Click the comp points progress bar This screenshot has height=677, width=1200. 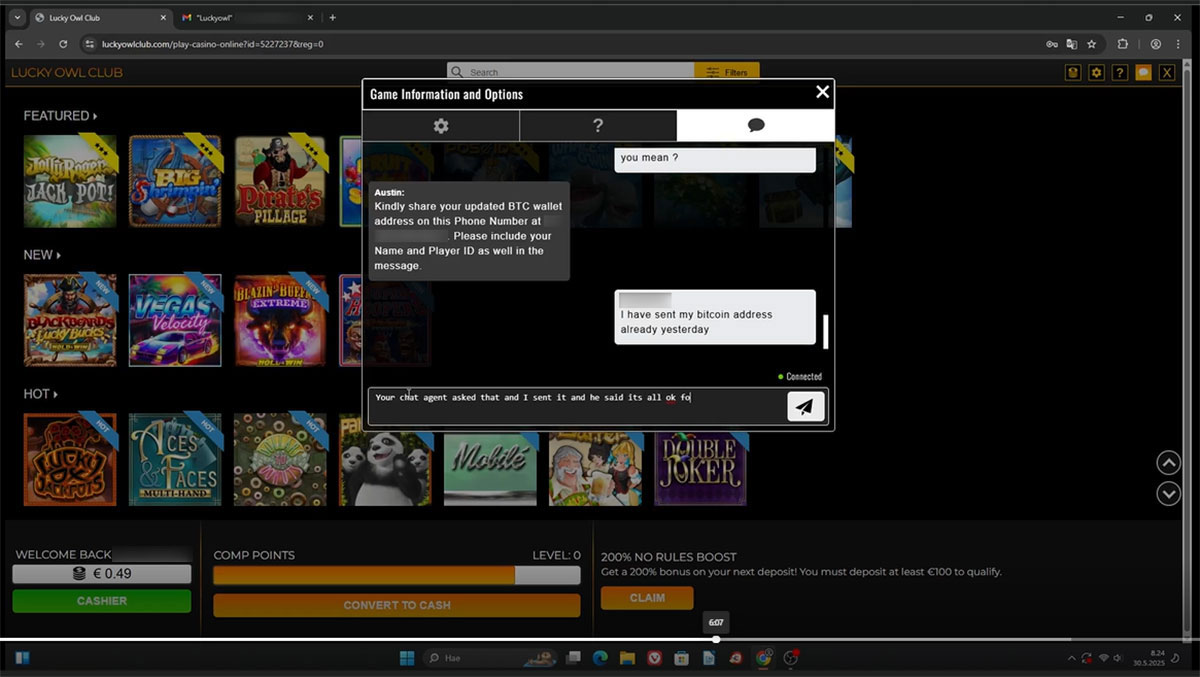(x=397, y=575)
